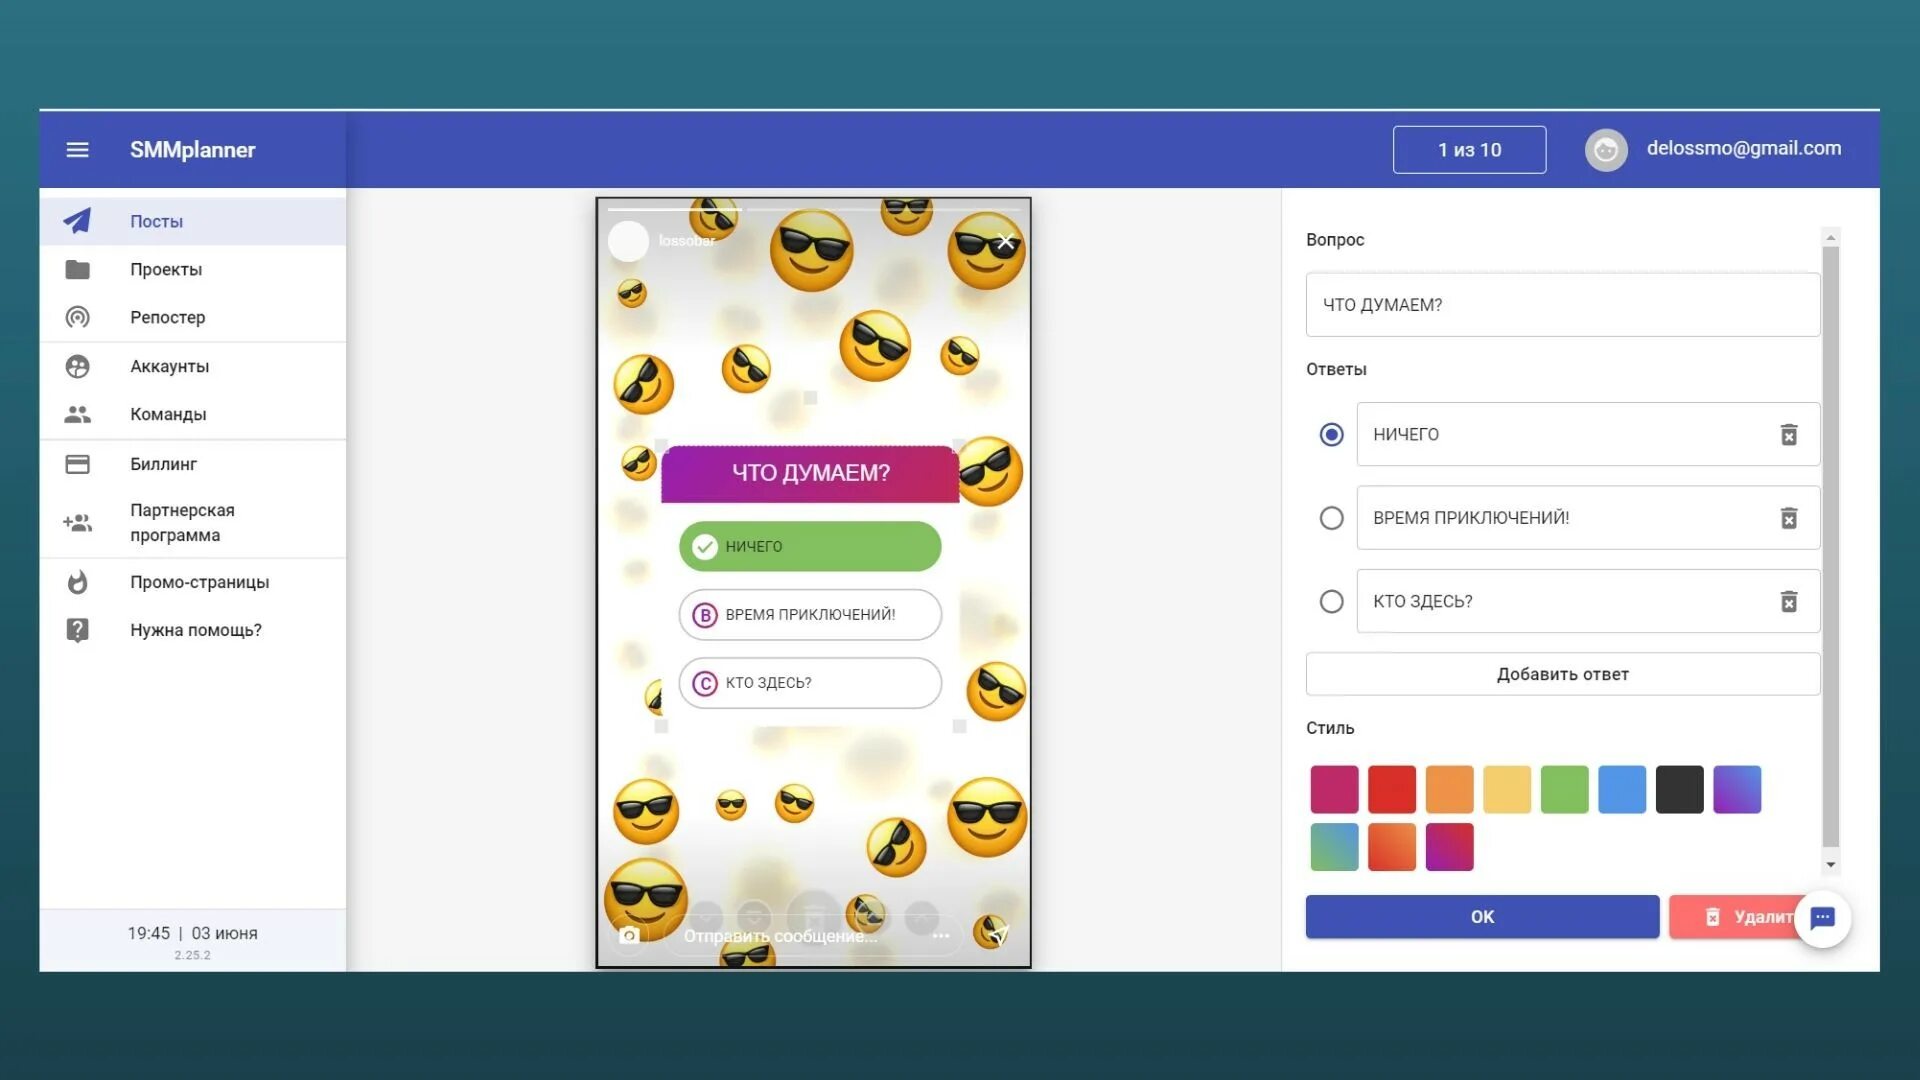Remove the ВРЕМЯ ПРИКЛЮЧЕНИЙ! answer via trash icon

(x=1788, y=518)
